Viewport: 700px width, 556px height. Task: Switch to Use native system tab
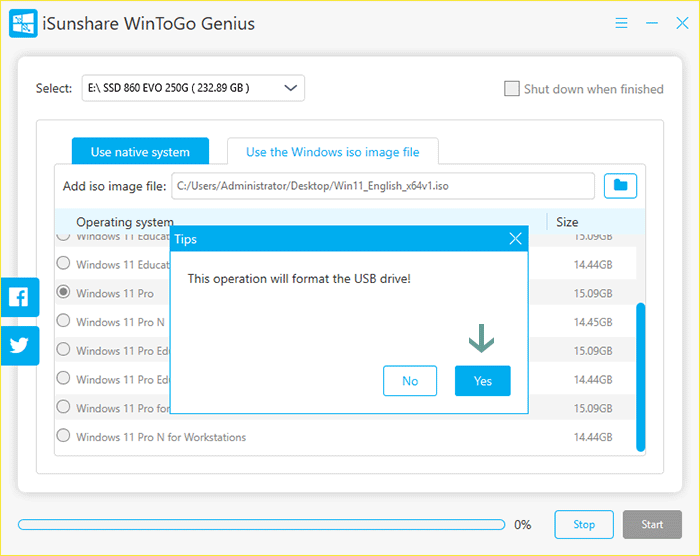tap(140, 151)
